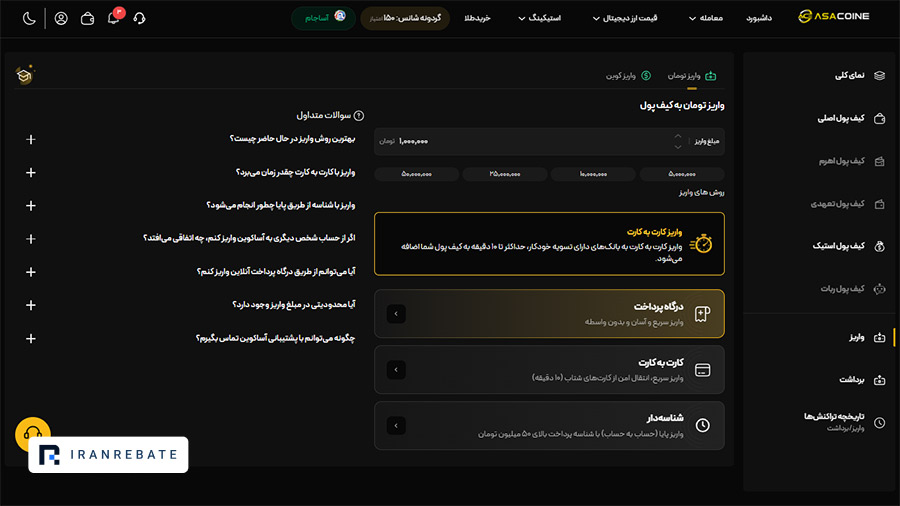The image size is (900, 506).
Task: Click the گردونه شانس button
Action: point(405,18)
